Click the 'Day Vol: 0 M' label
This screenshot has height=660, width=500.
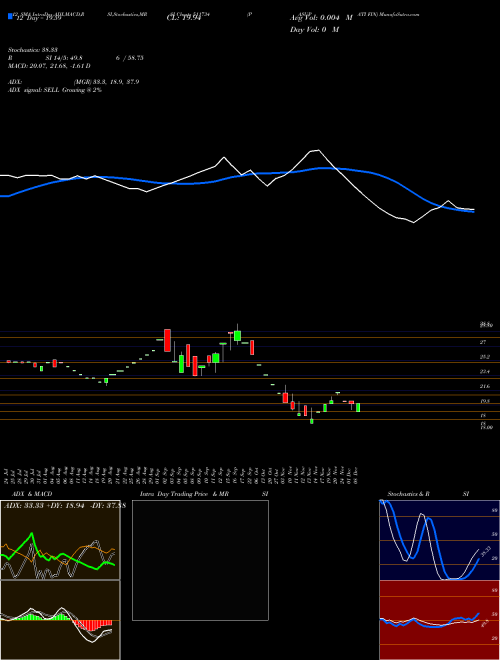point(314,30)
